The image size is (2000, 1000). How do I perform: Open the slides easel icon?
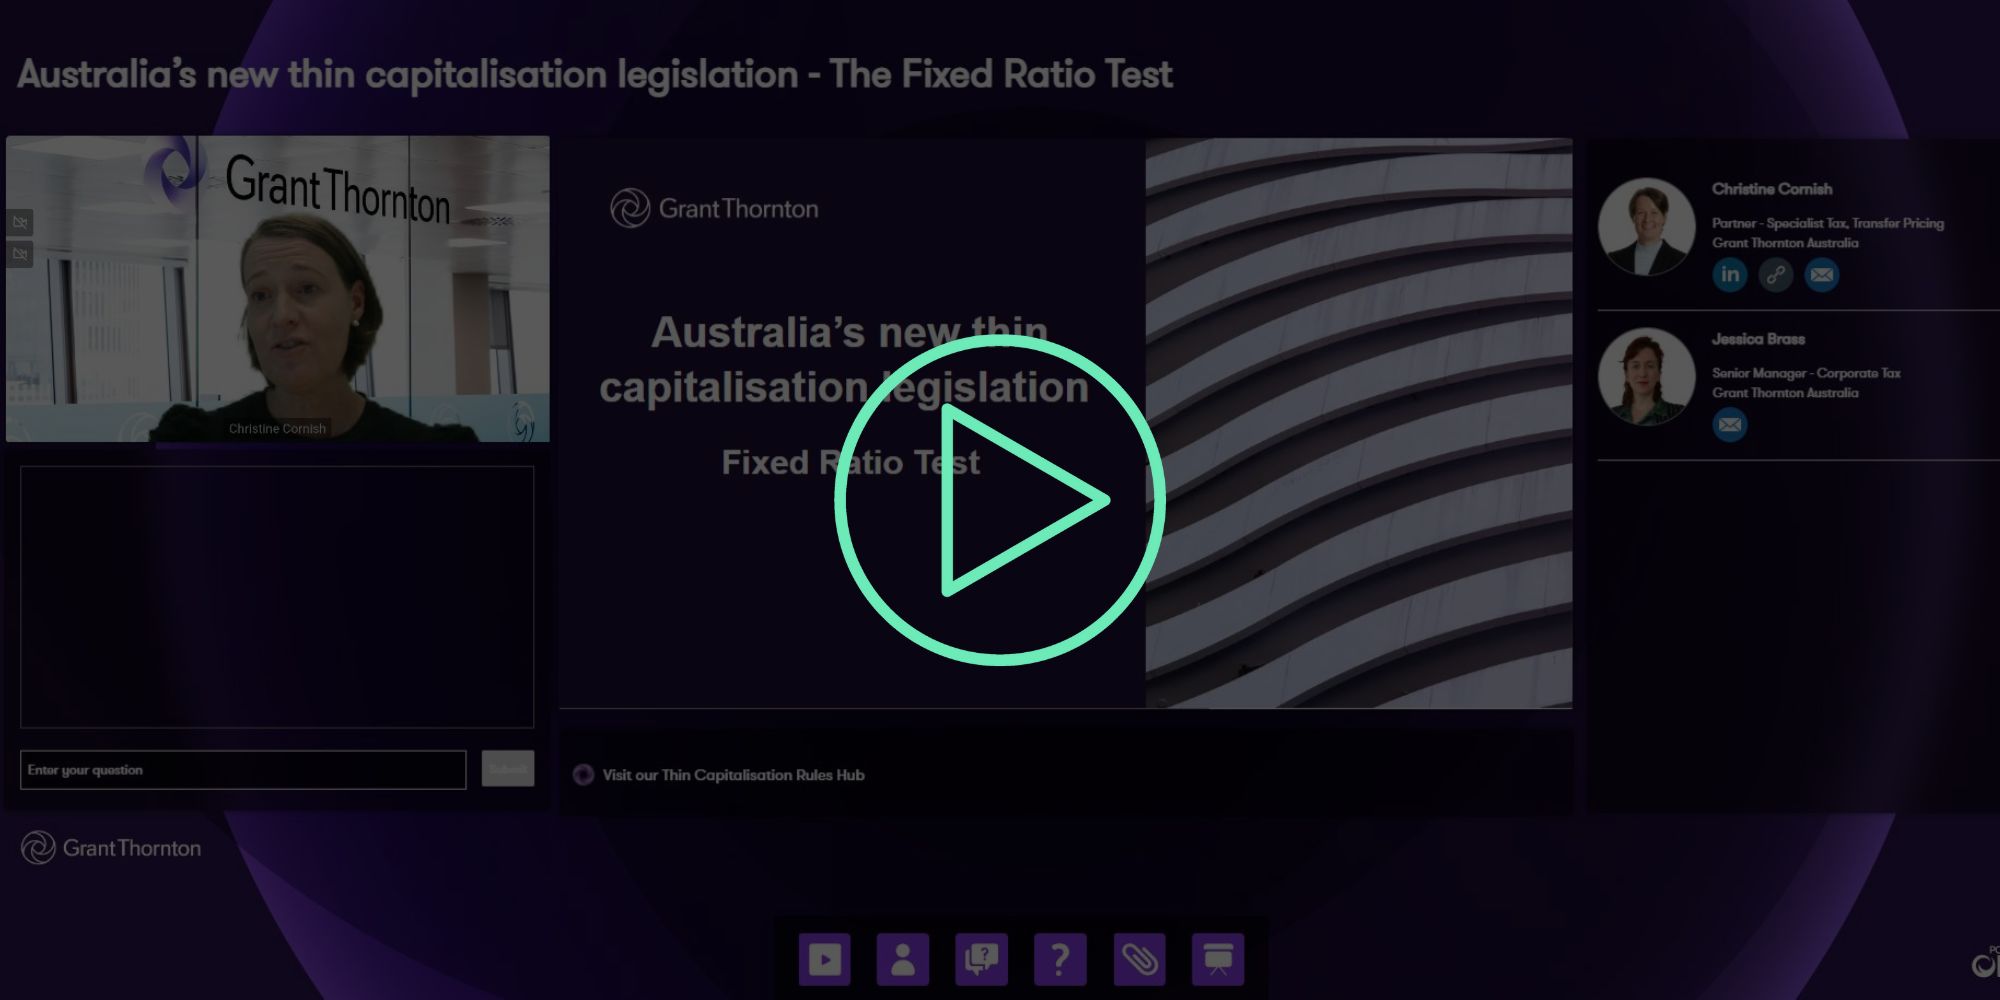click(1218, 960)
